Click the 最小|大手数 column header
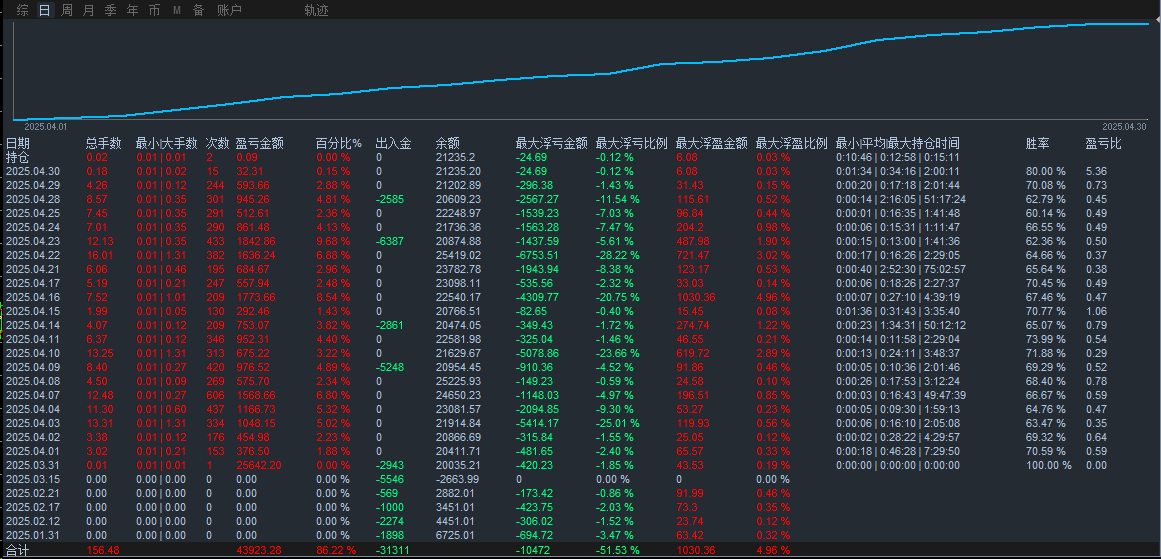 [x=167, y=144]
